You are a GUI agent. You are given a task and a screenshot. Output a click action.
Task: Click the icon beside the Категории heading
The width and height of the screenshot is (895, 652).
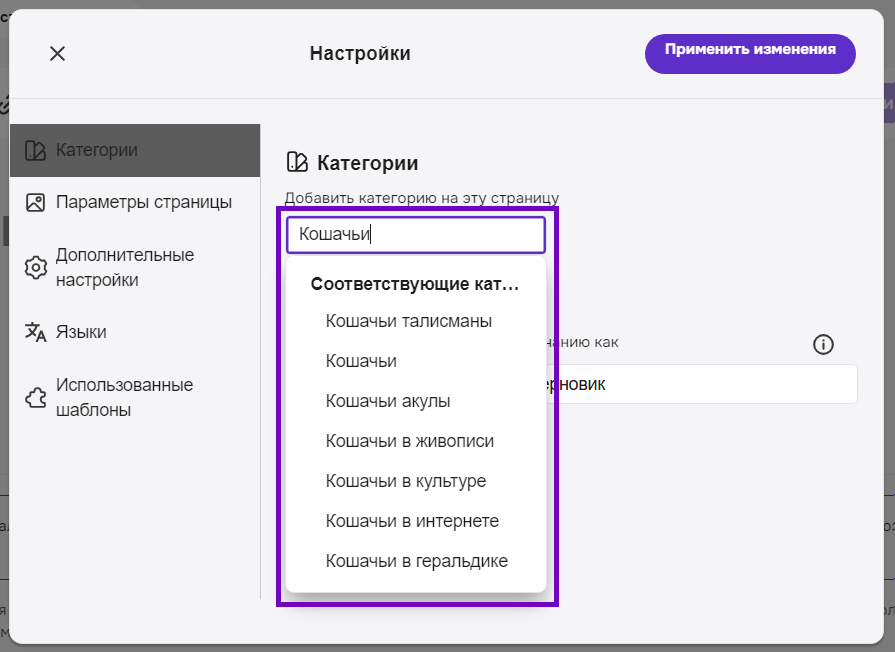pyautogui.click(x=297, y=162)
